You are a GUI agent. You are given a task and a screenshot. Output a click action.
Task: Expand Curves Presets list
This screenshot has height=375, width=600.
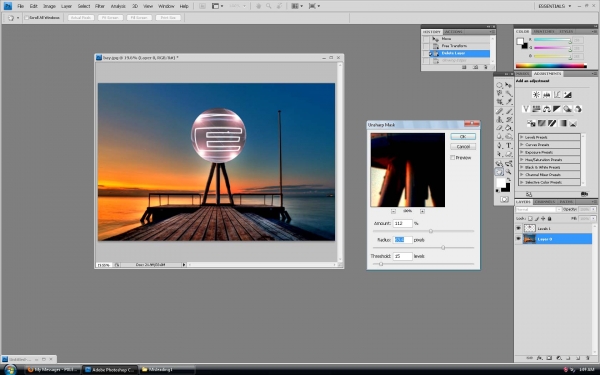(x=522, y=145)
